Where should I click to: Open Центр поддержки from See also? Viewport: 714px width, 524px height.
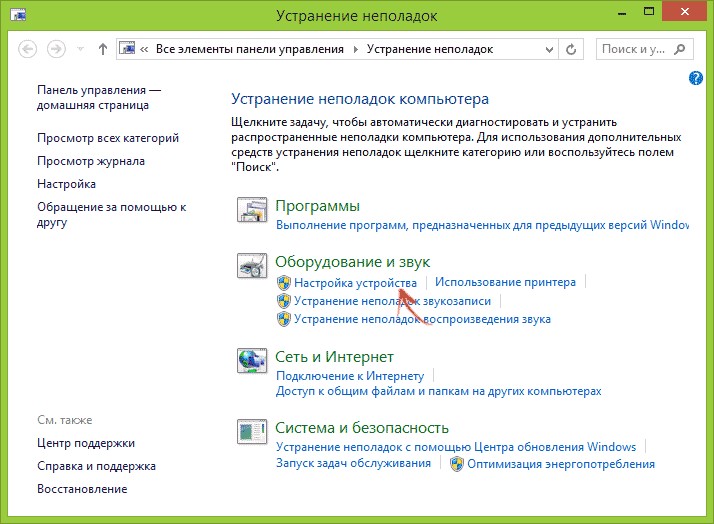click(86, 443)
